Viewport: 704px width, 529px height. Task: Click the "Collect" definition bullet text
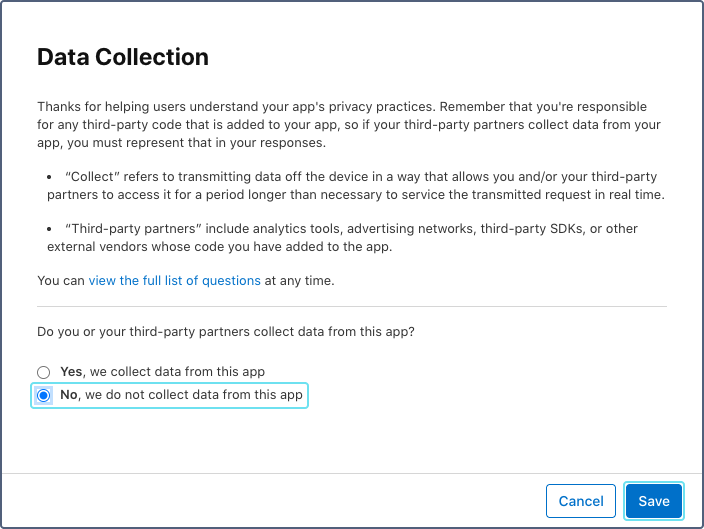(356, 185)
